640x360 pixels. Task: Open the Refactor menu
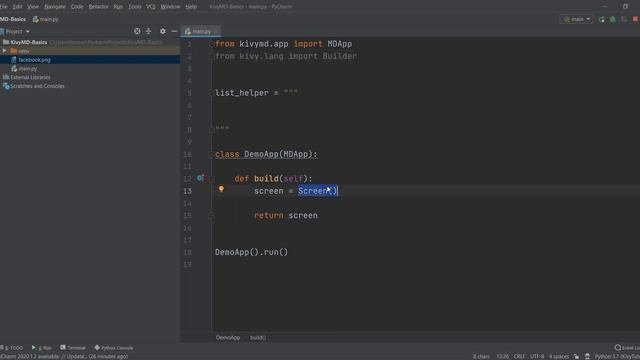98,7
